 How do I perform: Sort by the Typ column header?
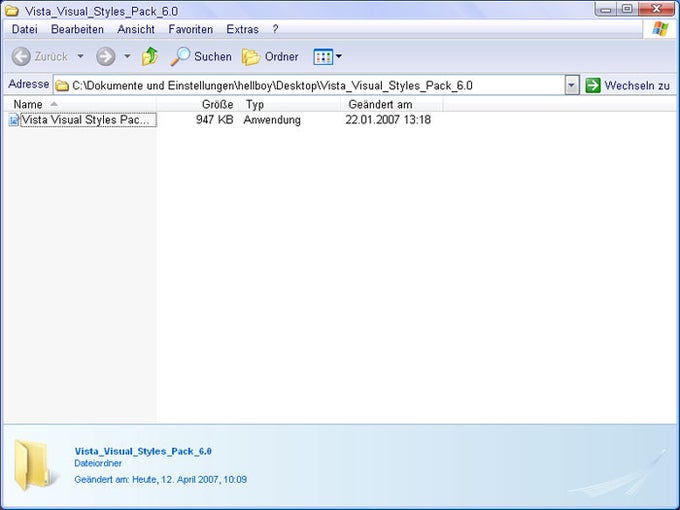pyautogui.click(x=289, y=104)
